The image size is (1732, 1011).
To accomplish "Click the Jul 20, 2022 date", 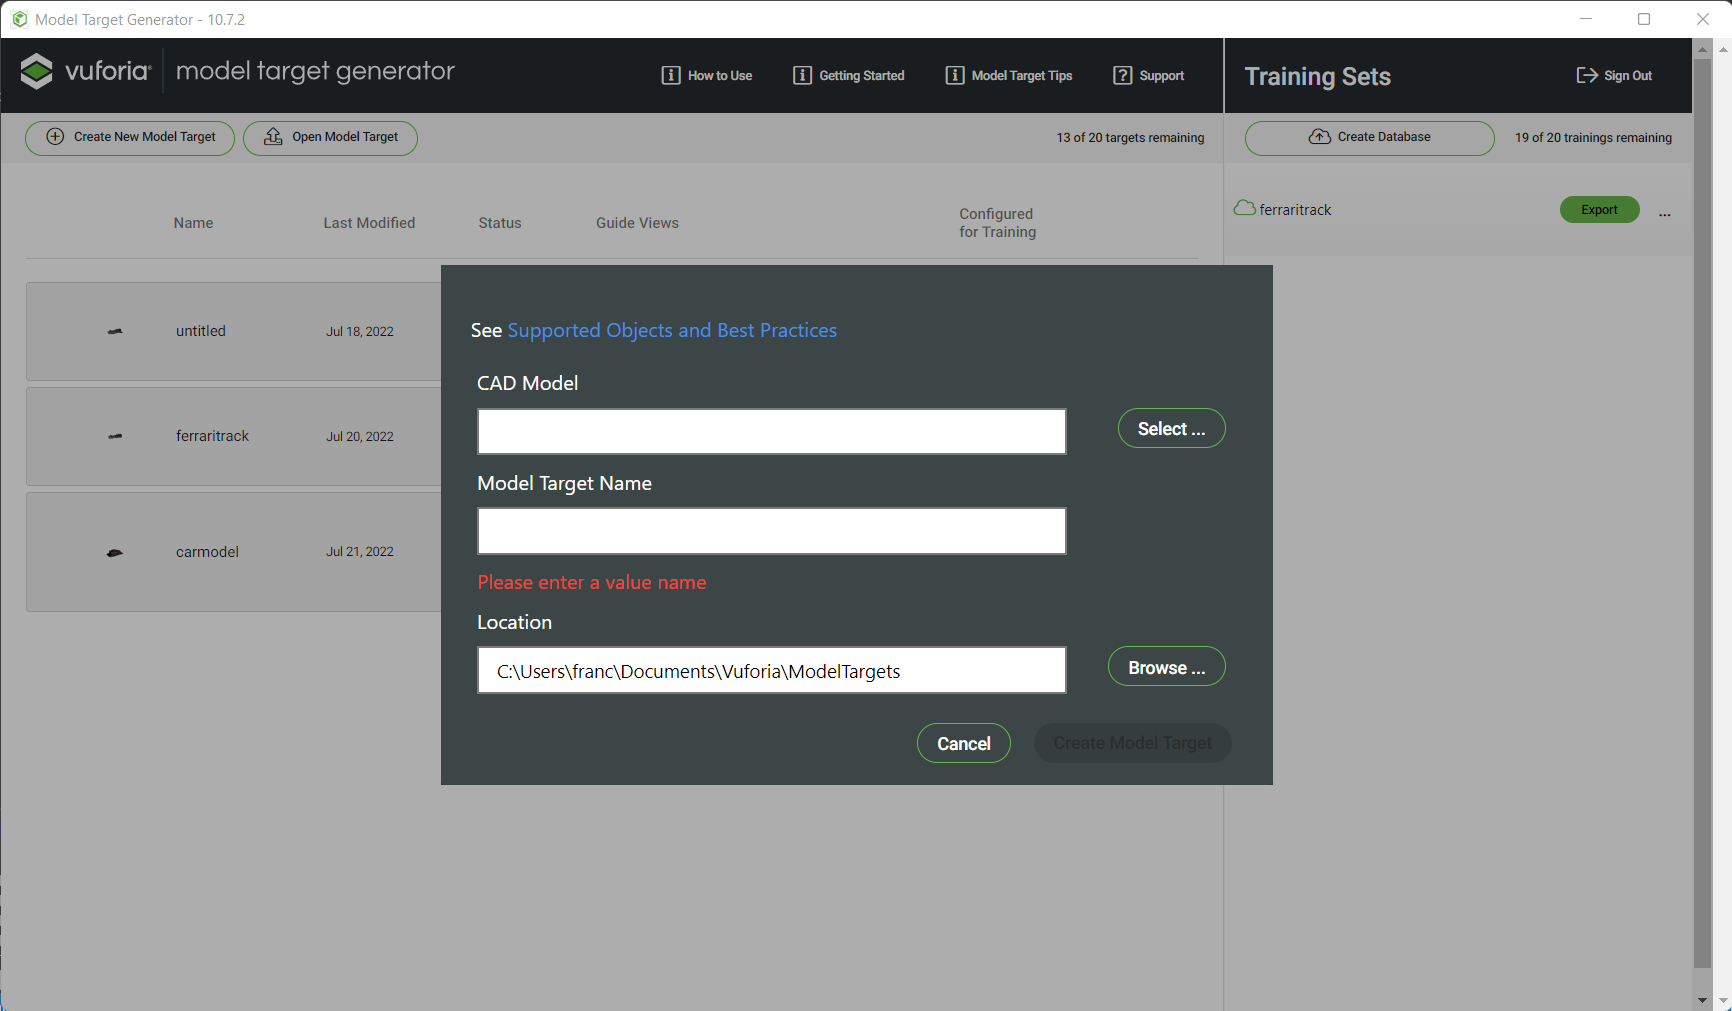I will click(x=360, y=437).
